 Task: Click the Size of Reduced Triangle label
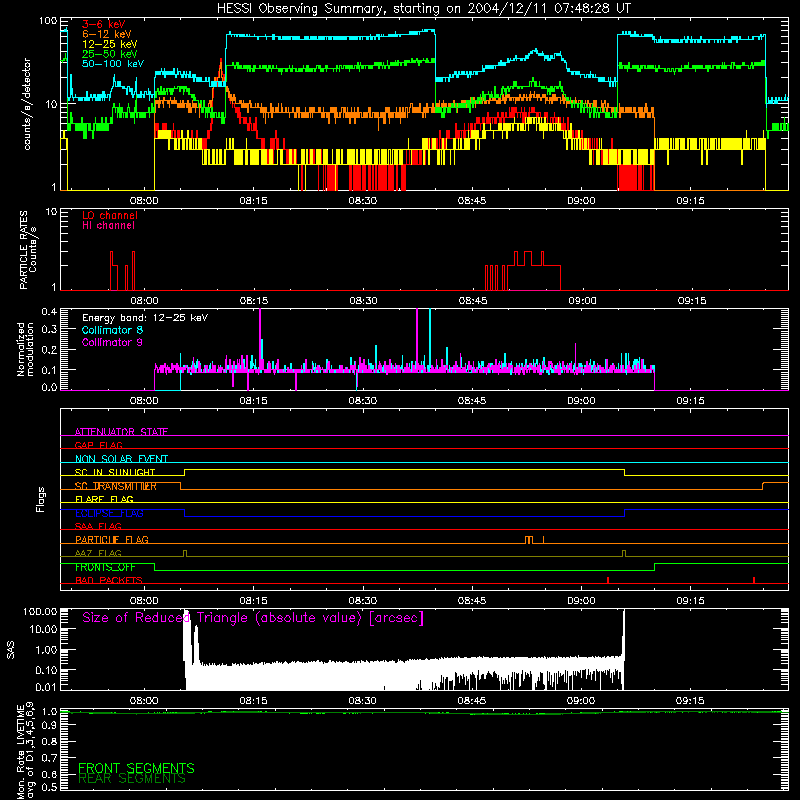253,618
